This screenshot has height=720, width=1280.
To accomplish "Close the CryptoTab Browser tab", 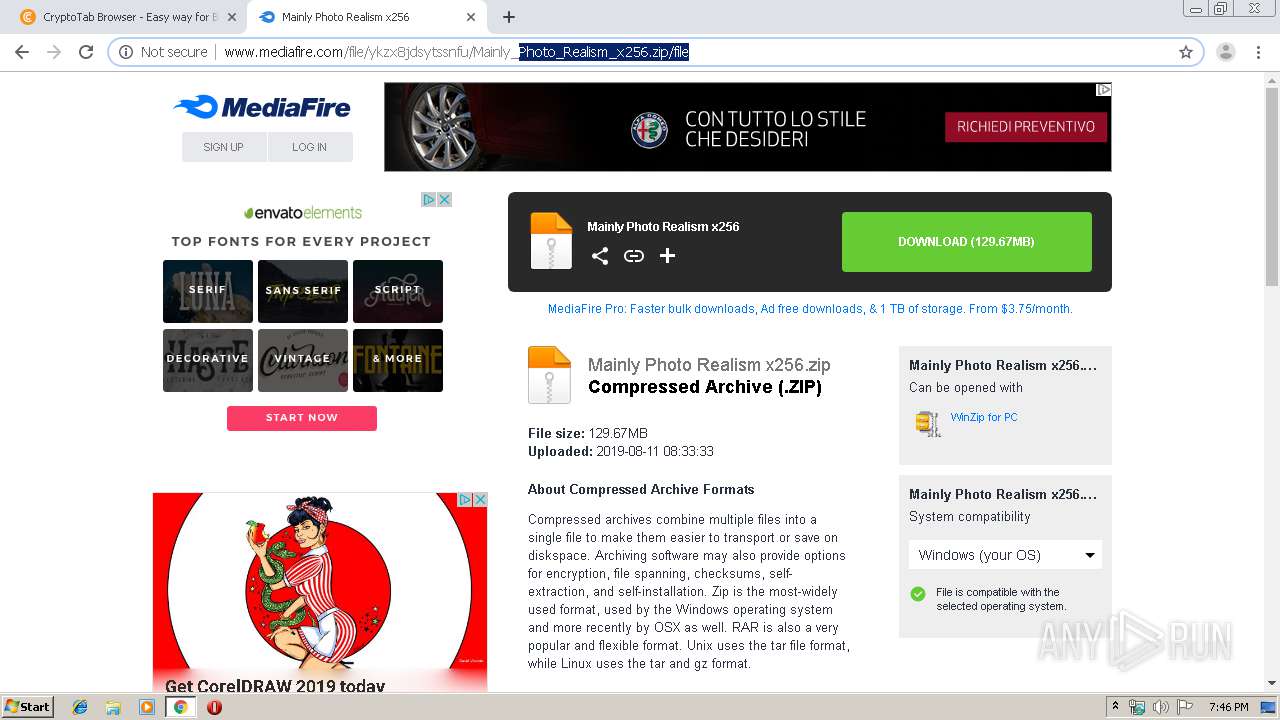I will coord(231,17).
